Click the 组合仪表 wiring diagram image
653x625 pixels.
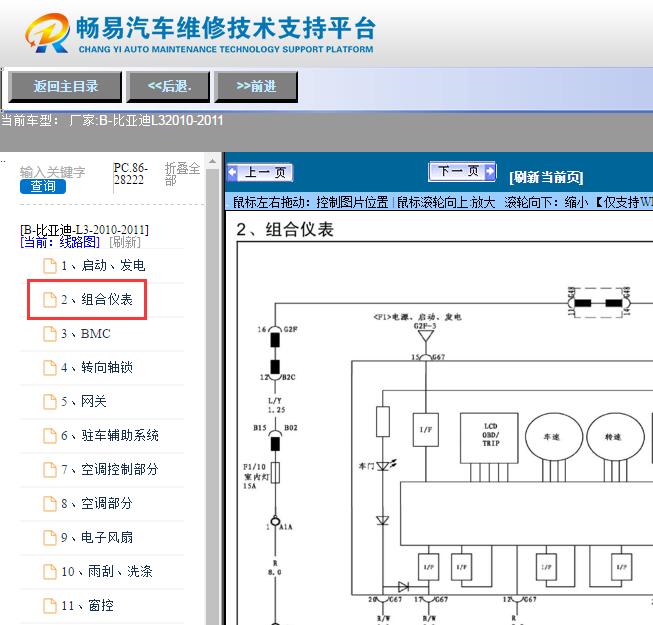coord(445,433)
